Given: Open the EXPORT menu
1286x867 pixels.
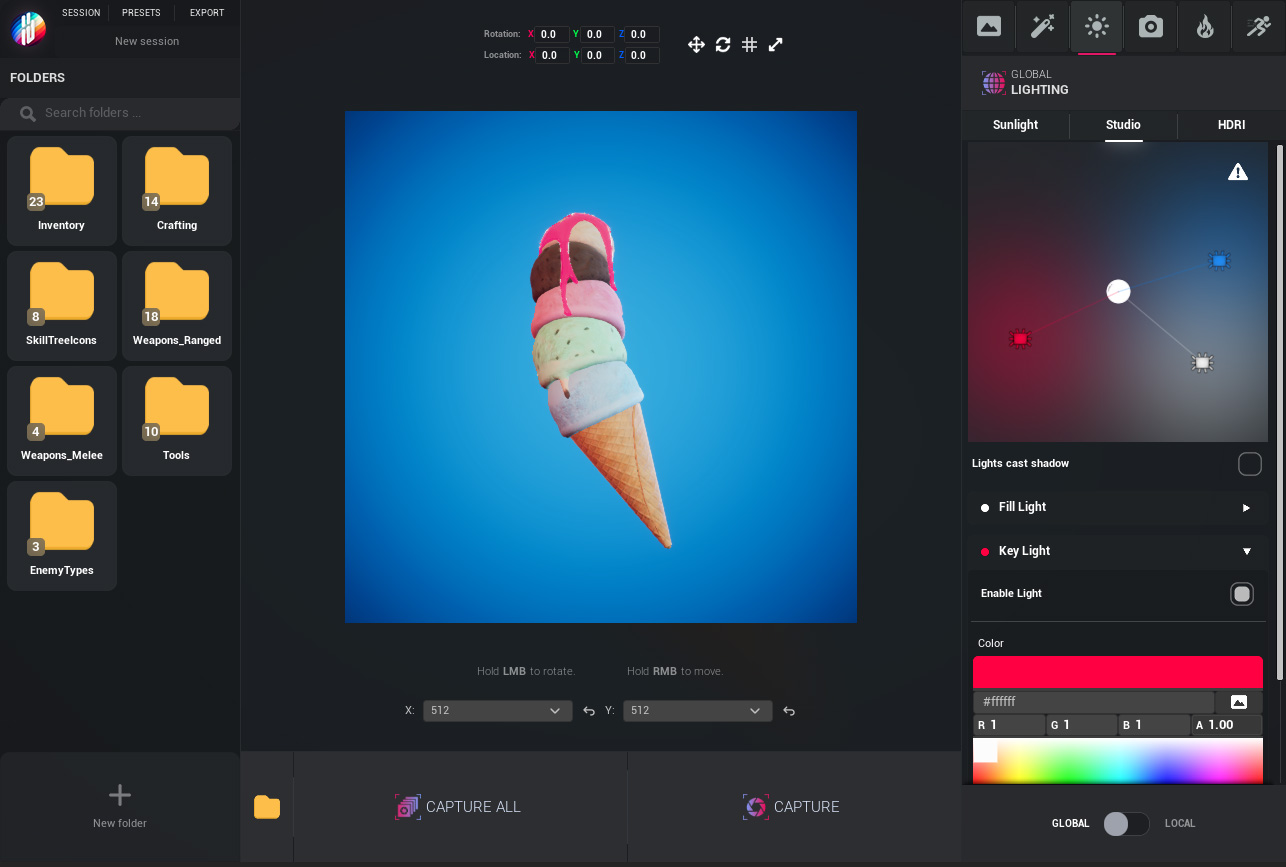Looking at the screenshot, I should [207, 13].
